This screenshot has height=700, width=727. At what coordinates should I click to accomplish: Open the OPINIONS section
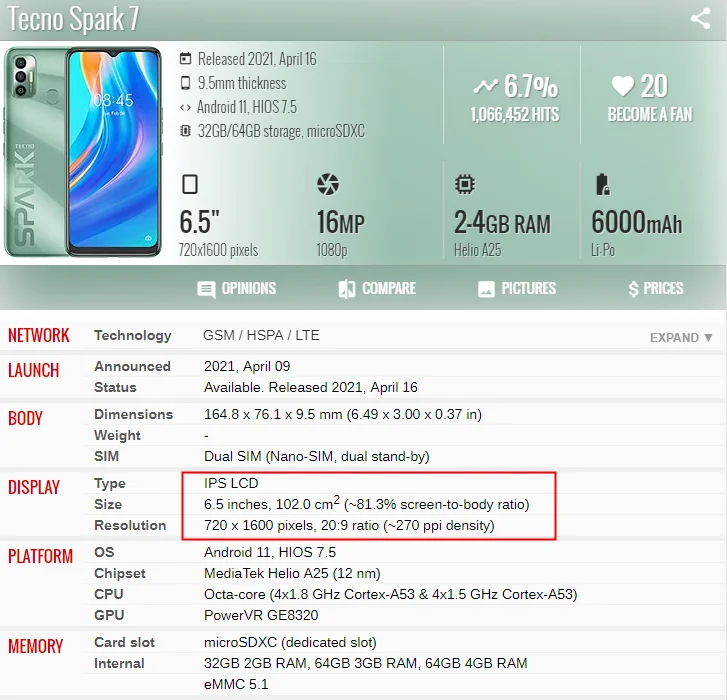(236, 288)
